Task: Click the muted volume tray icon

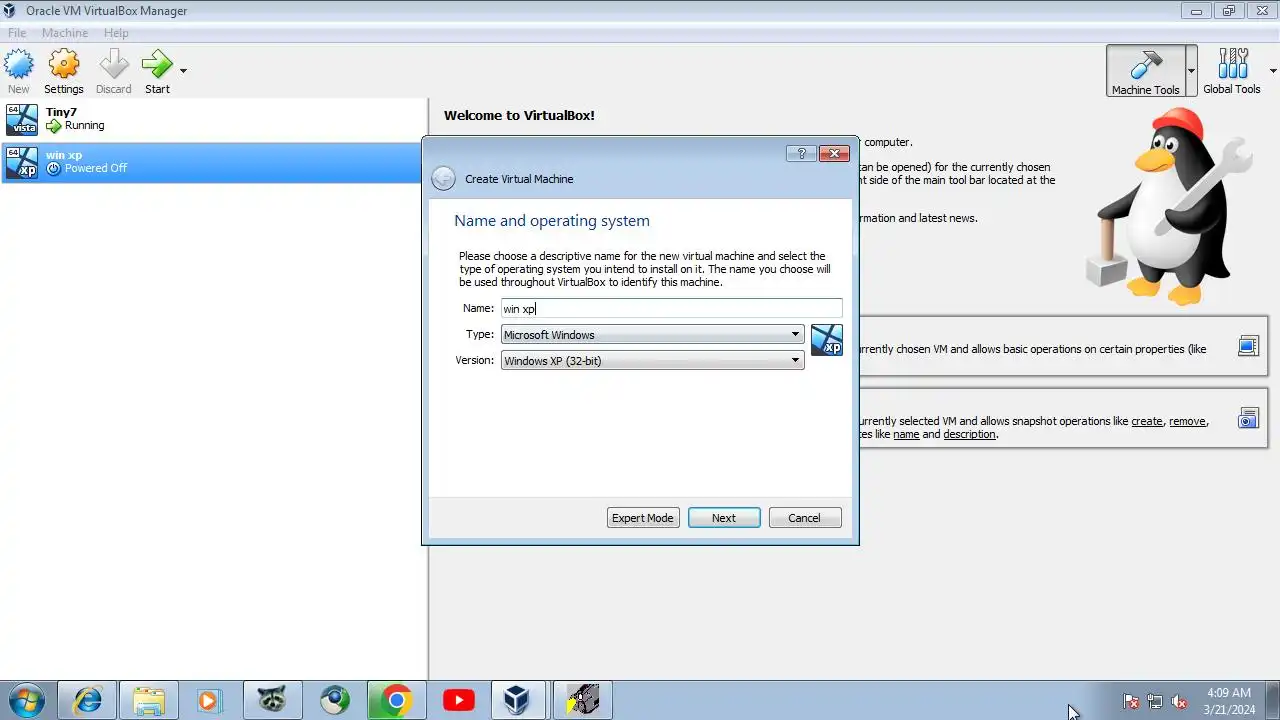Action: (x=1179, y=702)
